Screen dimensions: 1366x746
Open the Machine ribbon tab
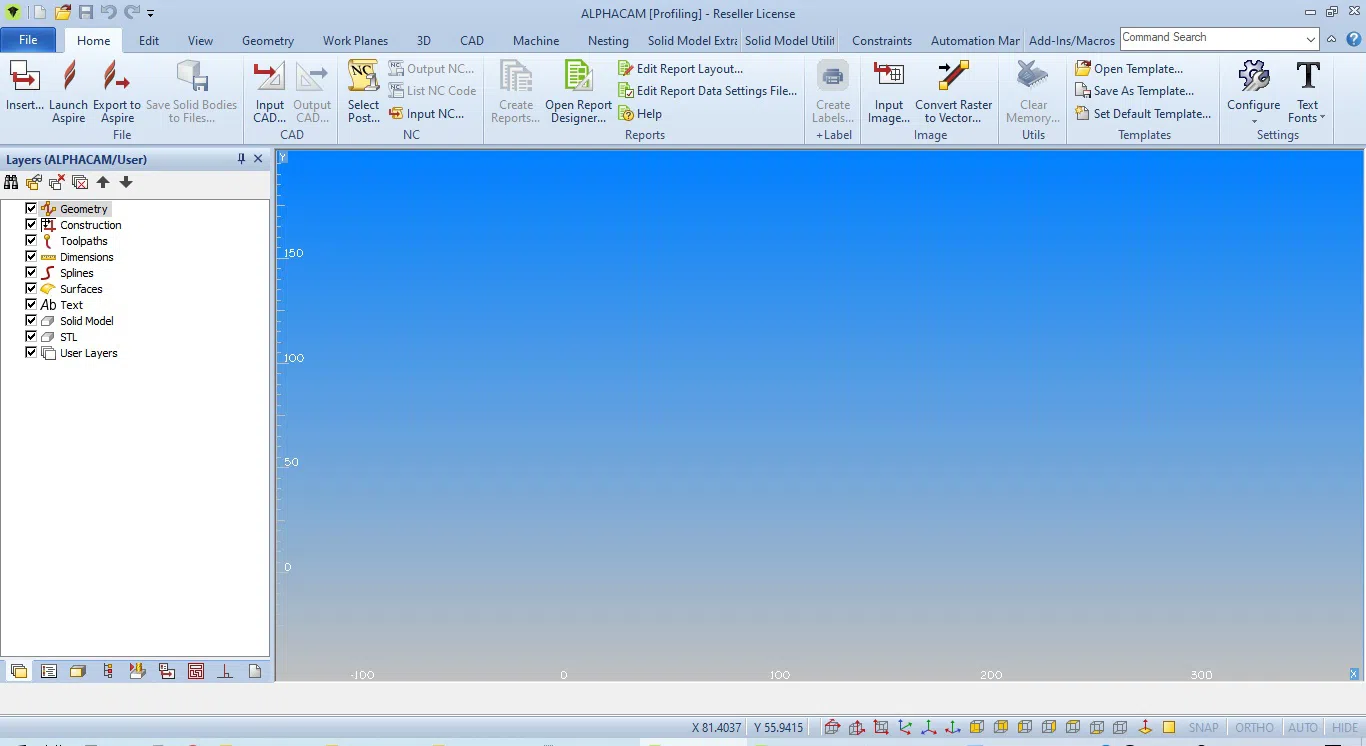(x=536, y=41)
